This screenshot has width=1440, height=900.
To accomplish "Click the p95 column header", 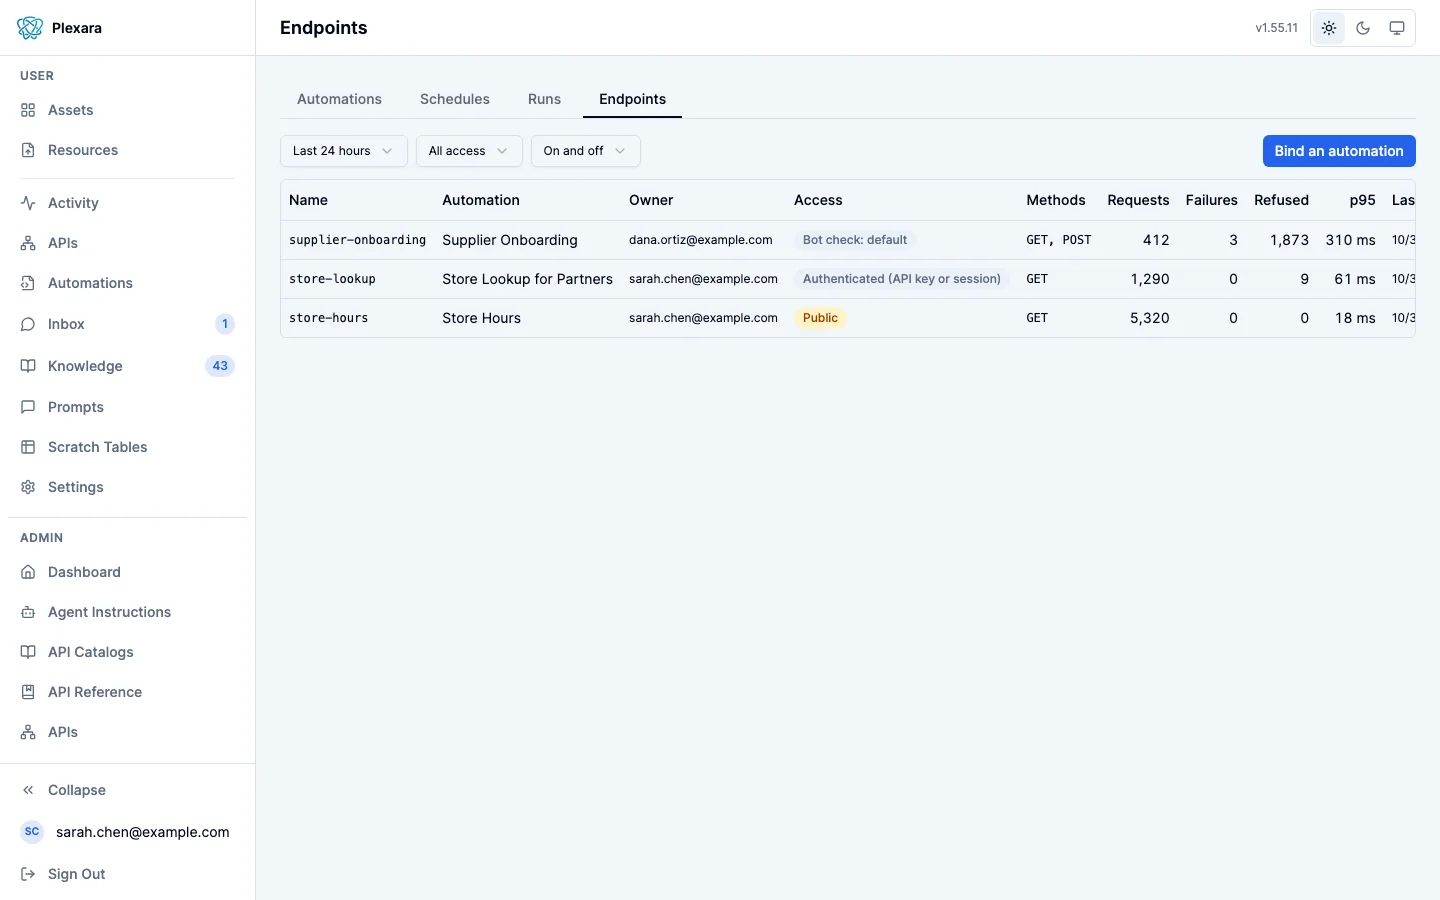I will (x=1362, y=200).
